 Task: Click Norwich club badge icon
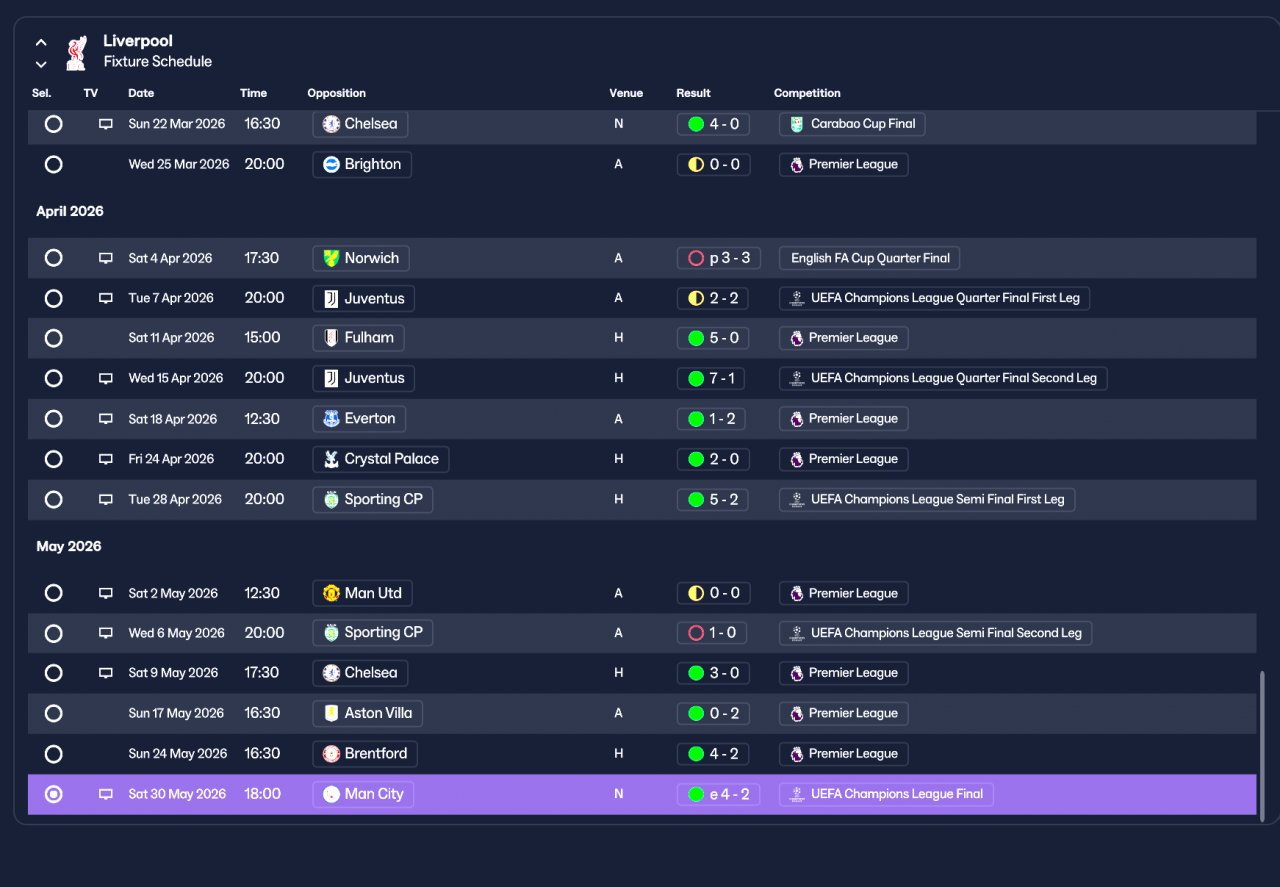331,258
